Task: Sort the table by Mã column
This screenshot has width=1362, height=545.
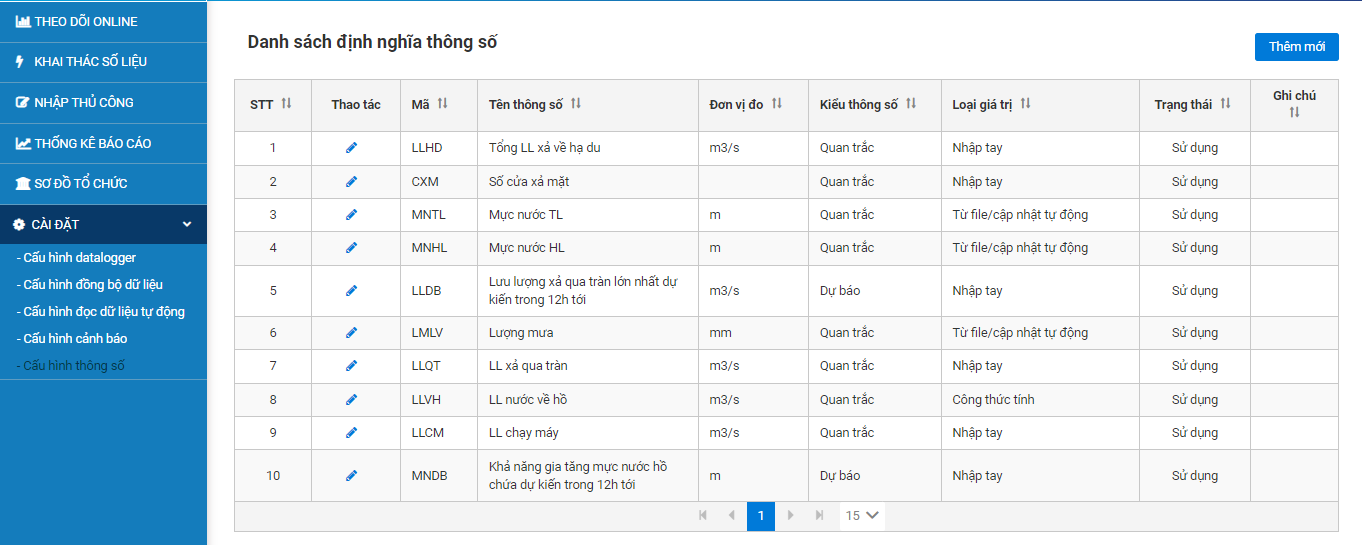Action: 442,104
